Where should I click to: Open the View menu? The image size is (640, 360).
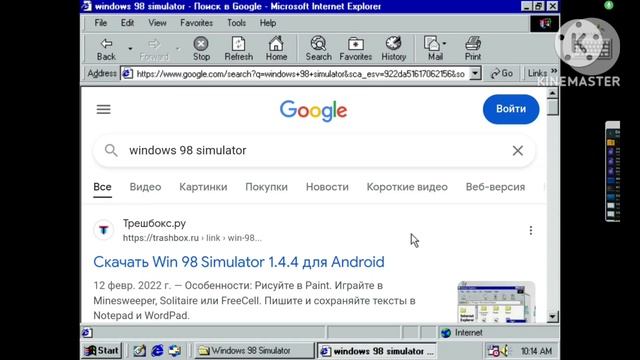(157, 23)
